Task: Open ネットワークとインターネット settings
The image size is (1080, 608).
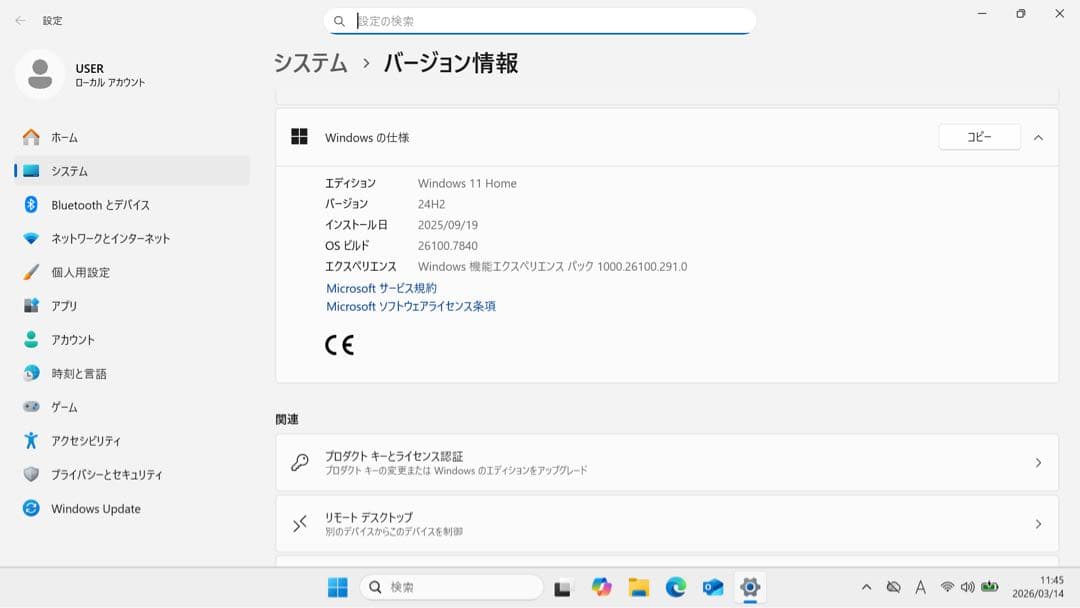Action: (x=132, y=238)
